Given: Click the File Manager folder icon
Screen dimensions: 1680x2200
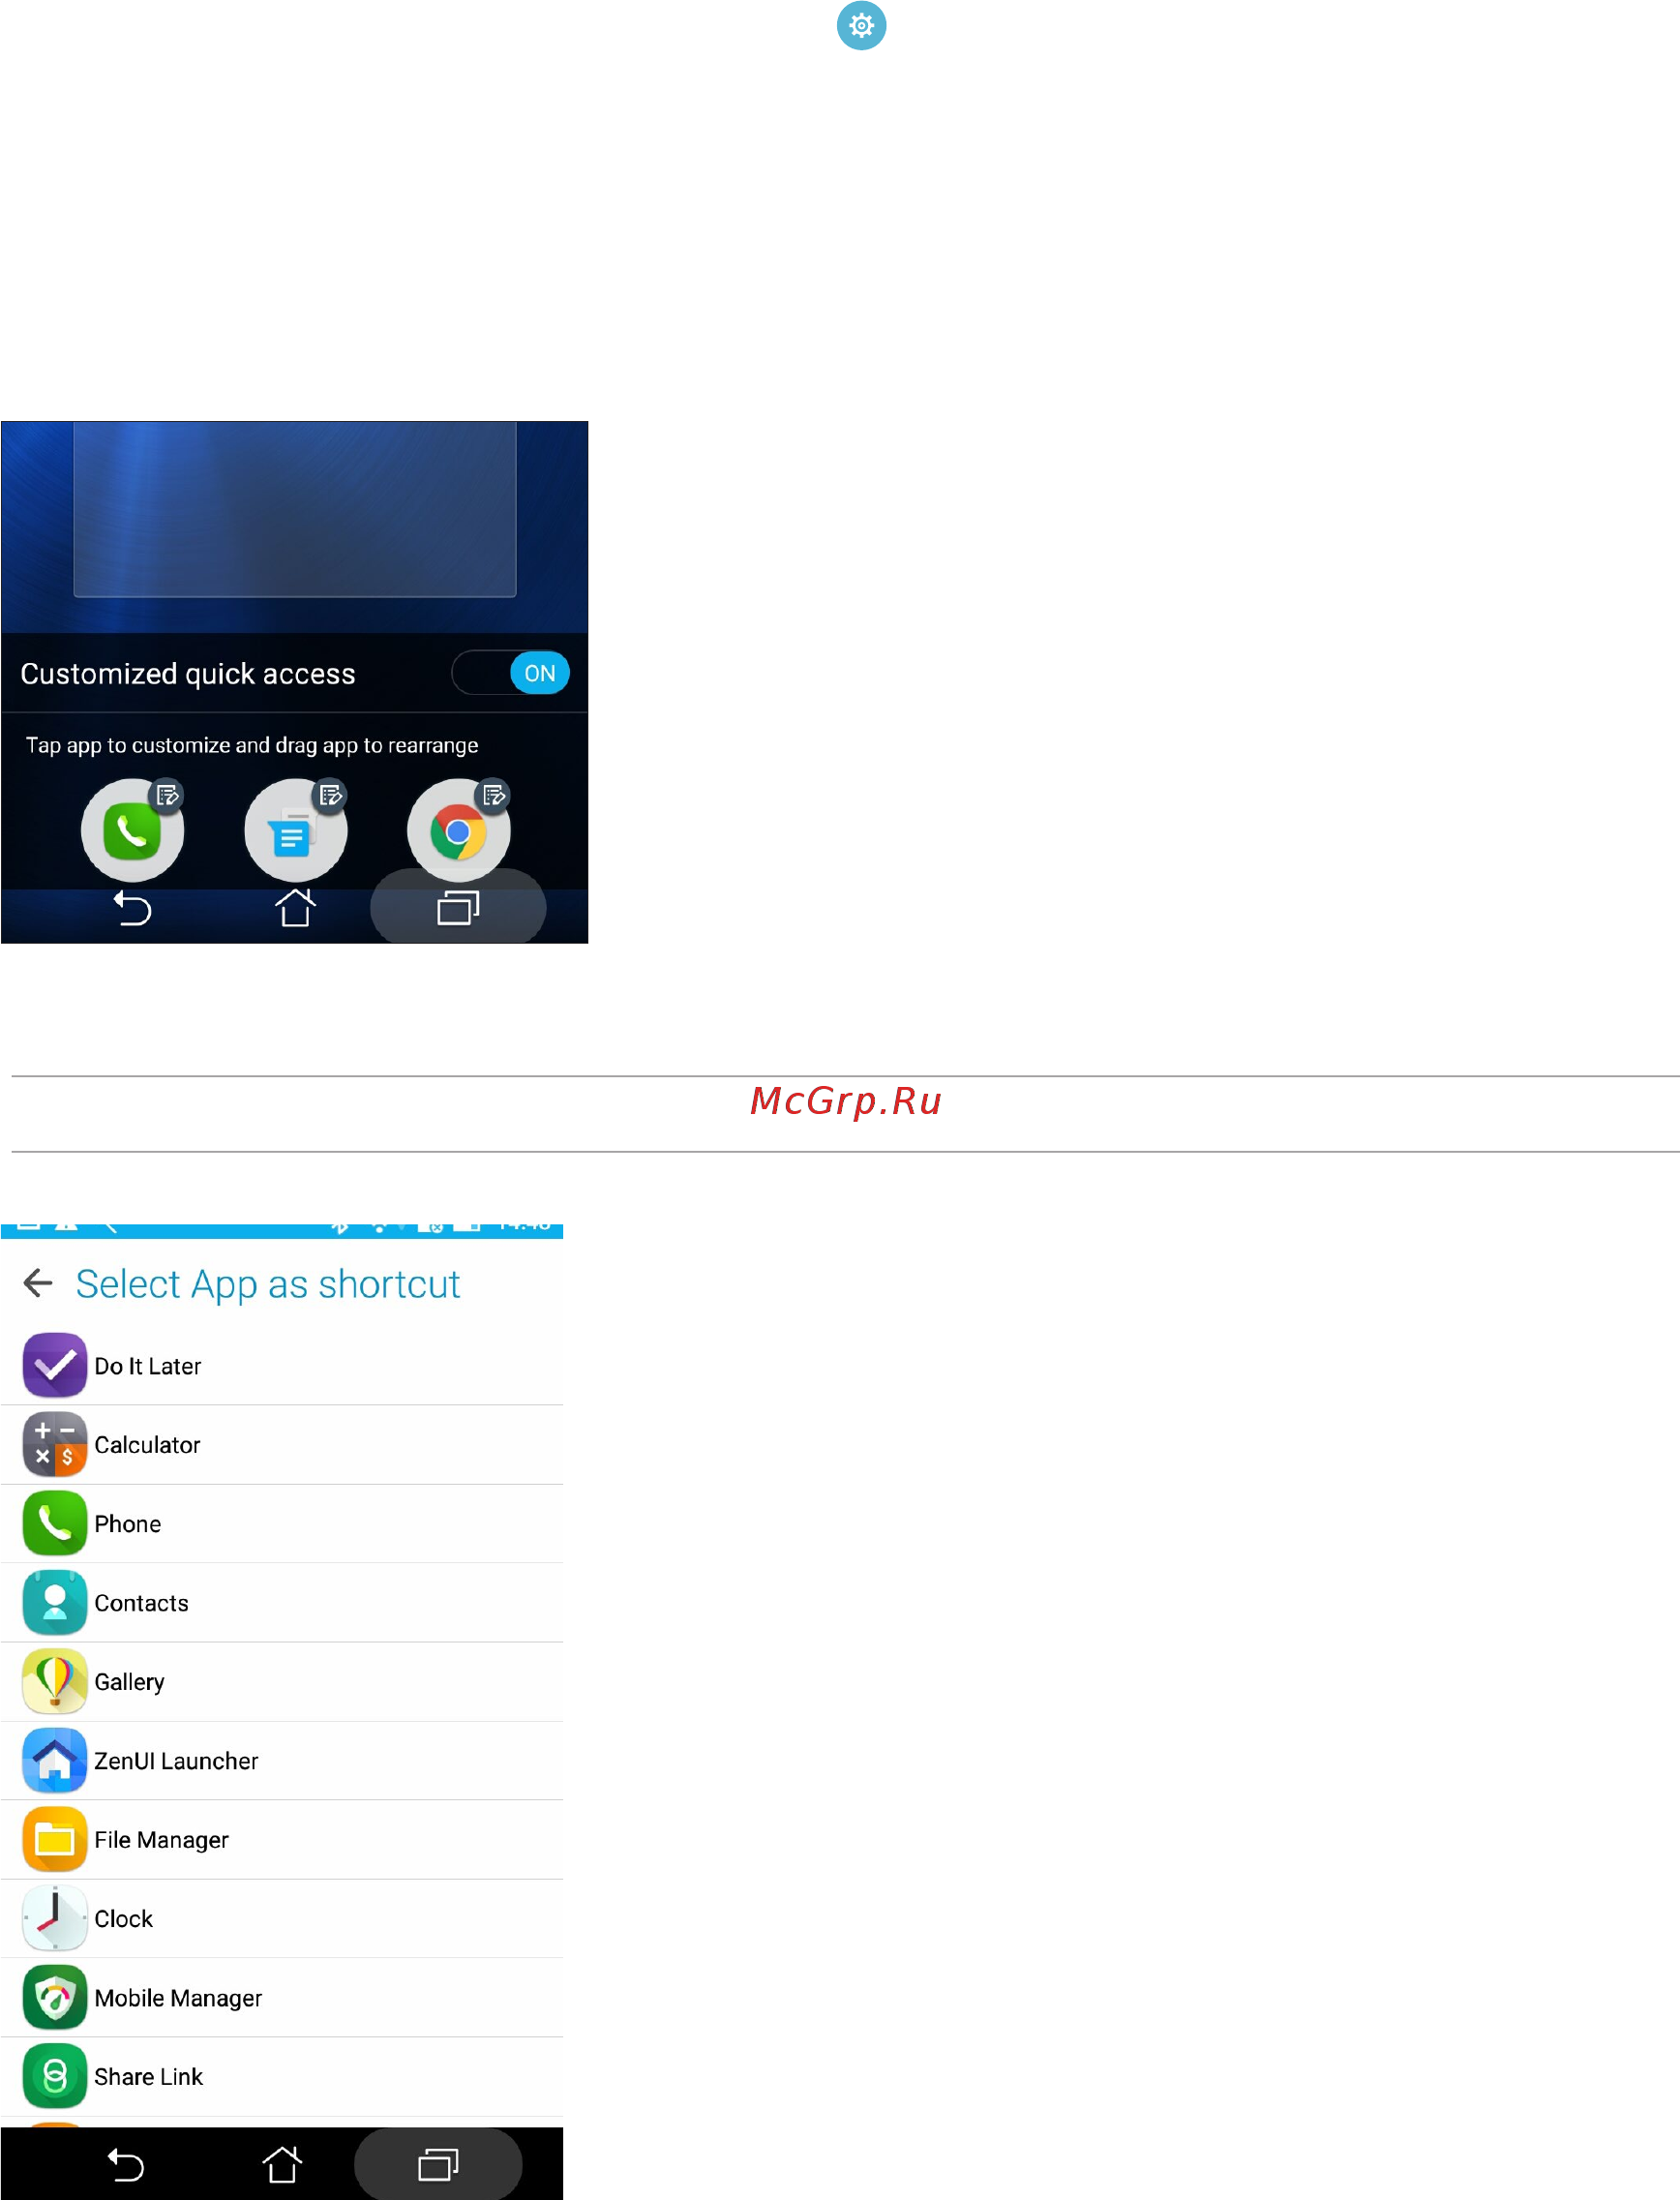Looking at the screenshot, I should click(x=55, y=1839).
